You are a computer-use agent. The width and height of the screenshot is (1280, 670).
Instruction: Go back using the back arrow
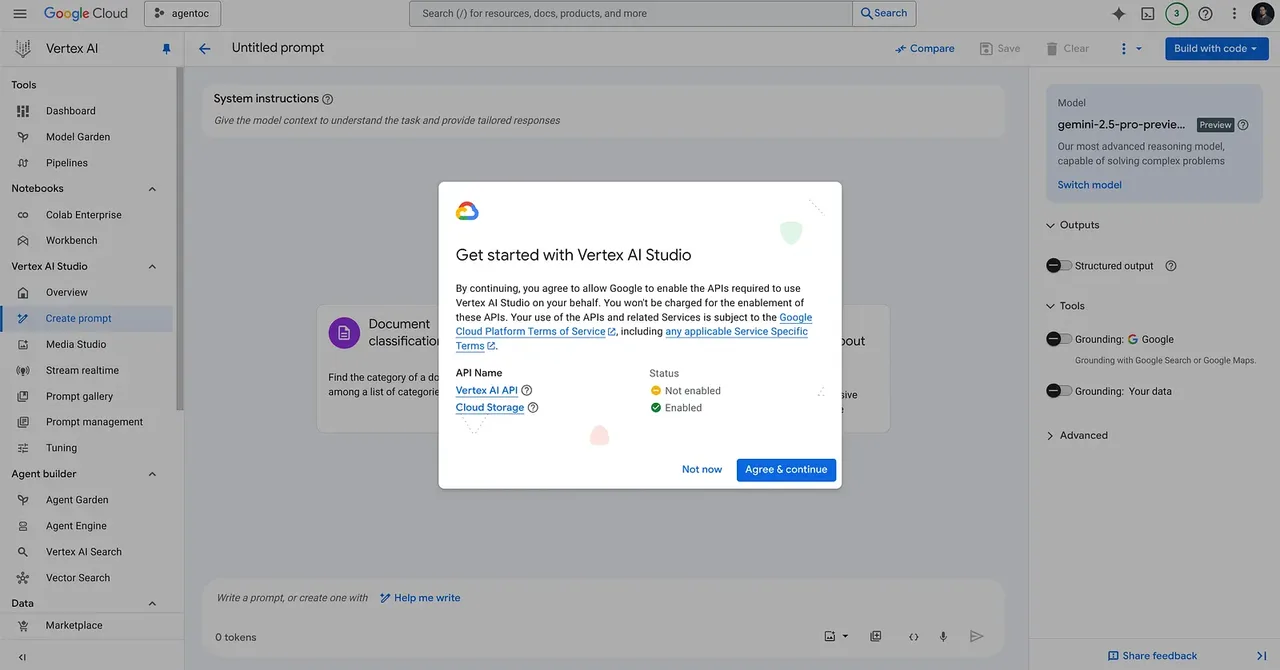point(205,48)
